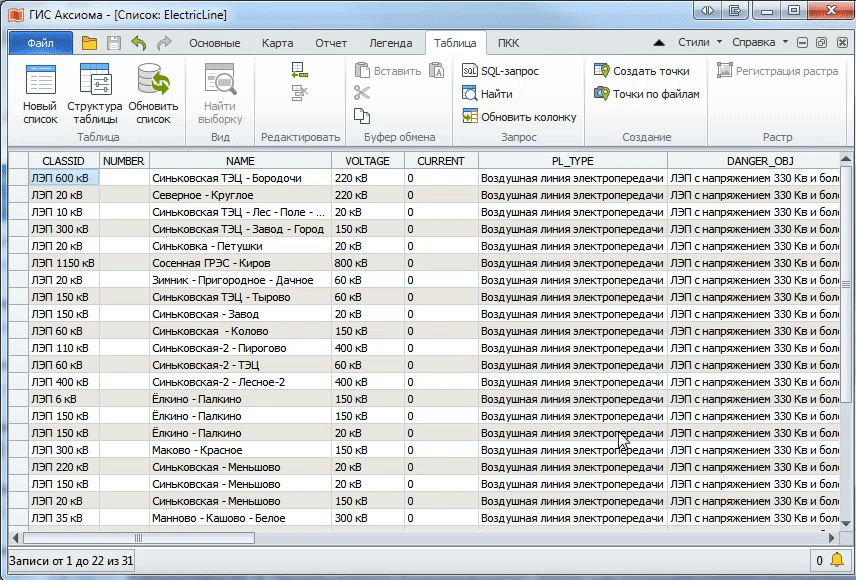Switch to the Карта tab
Image resolution: width=856 pixels, height=580 pixels.
[277, 43]
